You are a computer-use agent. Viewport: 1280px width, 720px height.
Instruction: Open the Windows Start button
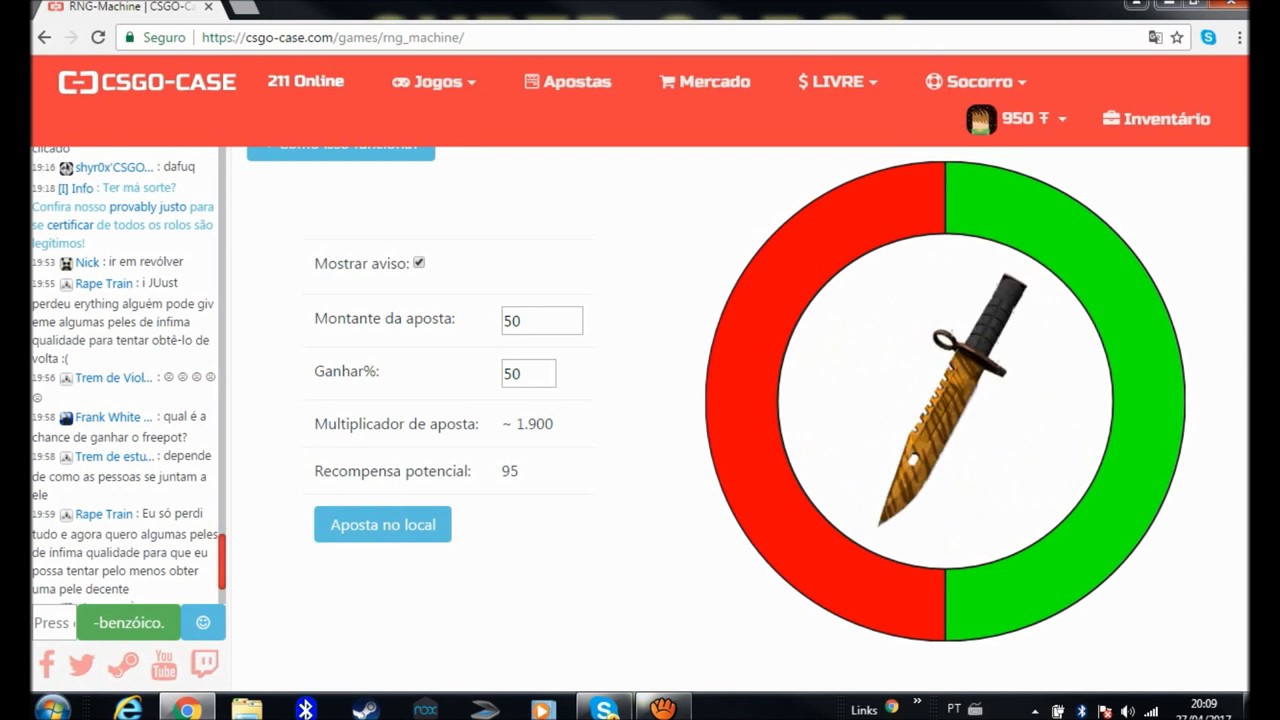[52, 708]
